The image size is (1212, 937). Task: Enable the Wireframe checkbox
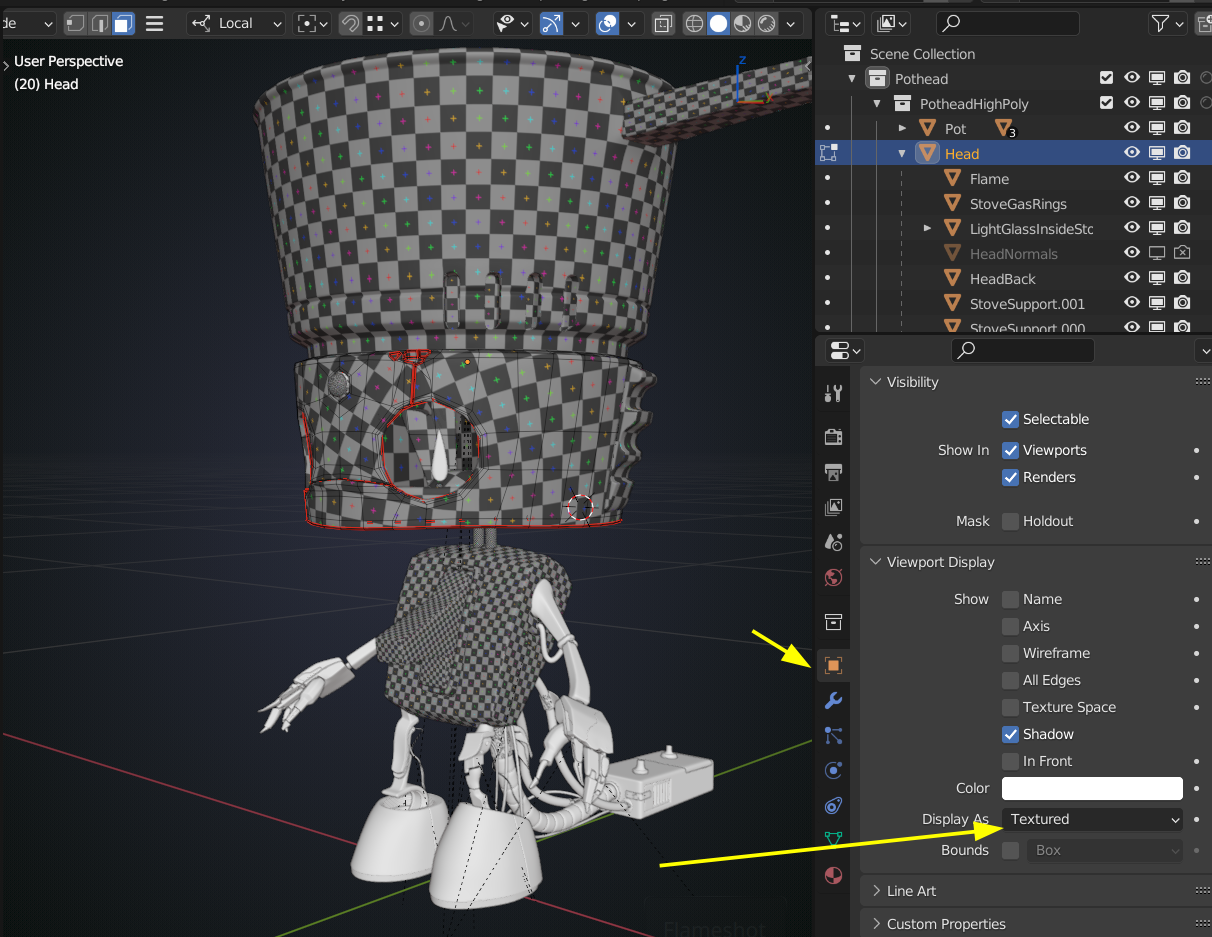point(1011,653)
